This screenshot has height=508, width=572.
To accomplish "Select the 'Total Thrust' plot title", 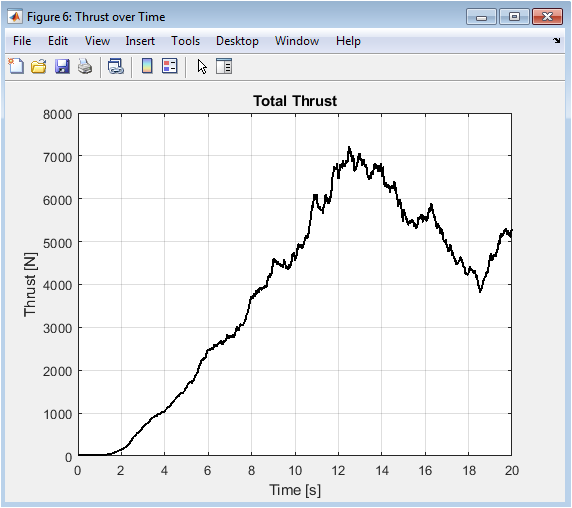I will pos(295,101).
